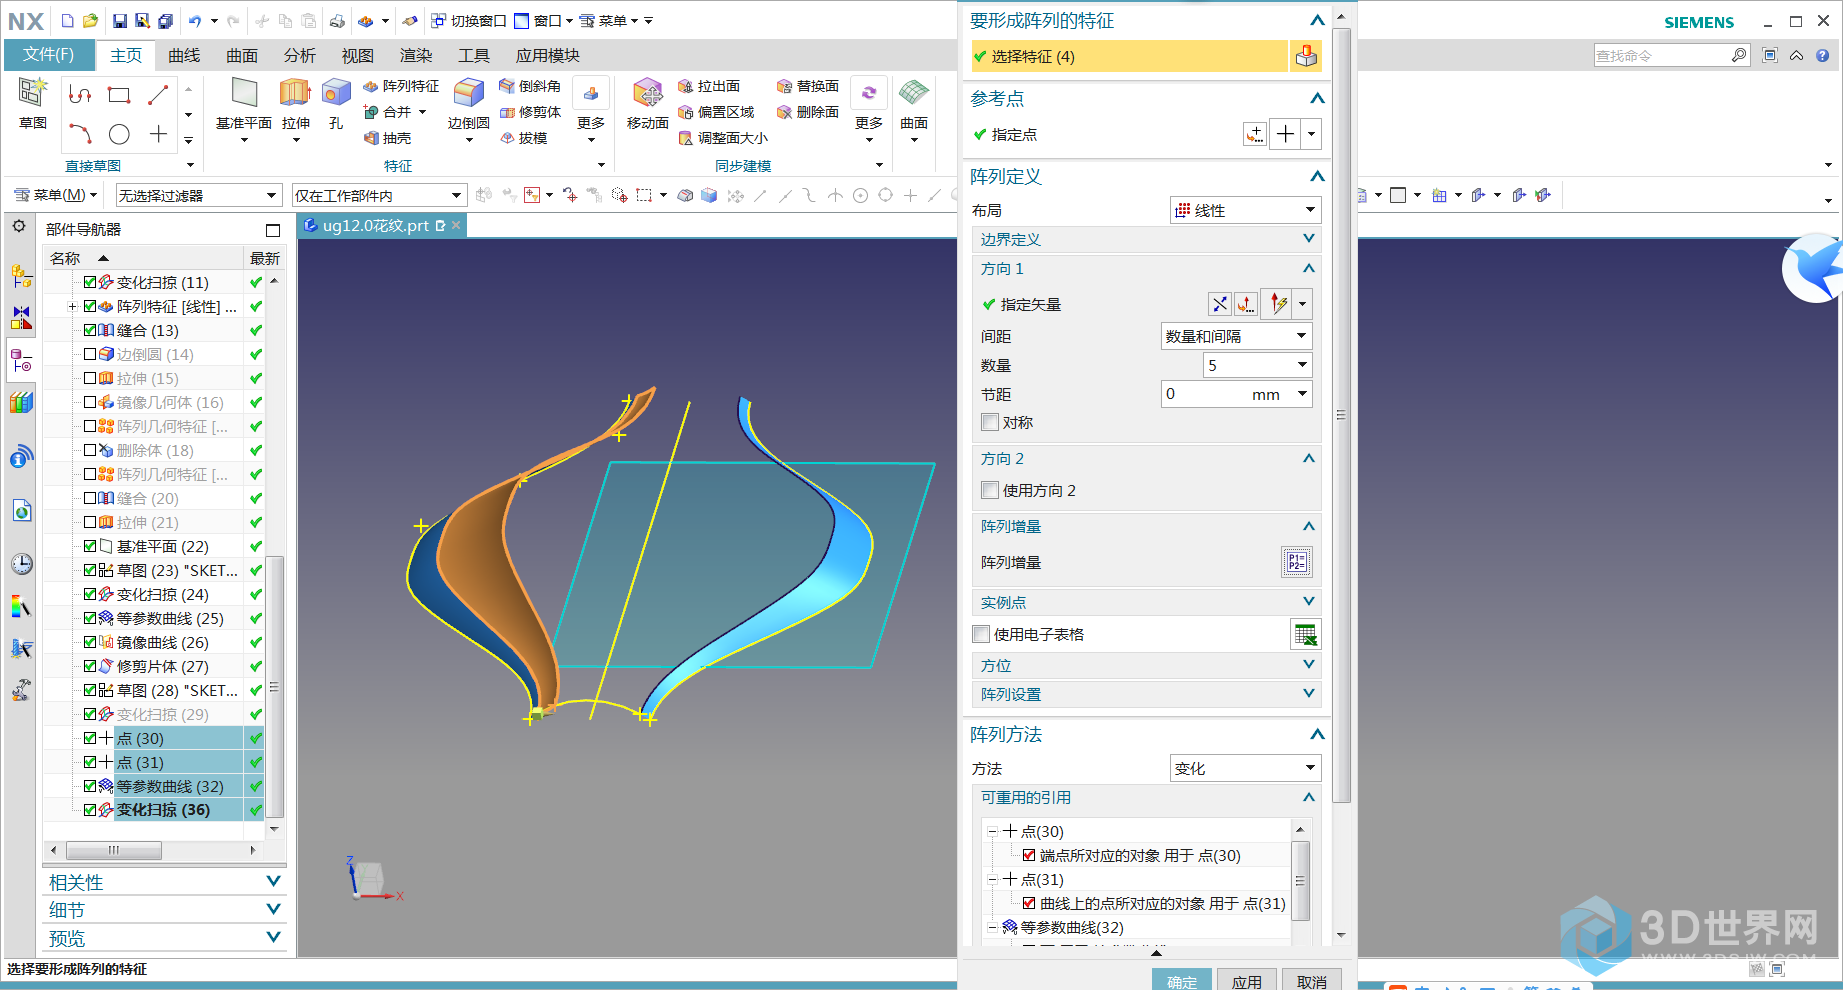Open the 方法 dropdown showing 变化
1843x990 pixels.
(x=1245, y=768)
